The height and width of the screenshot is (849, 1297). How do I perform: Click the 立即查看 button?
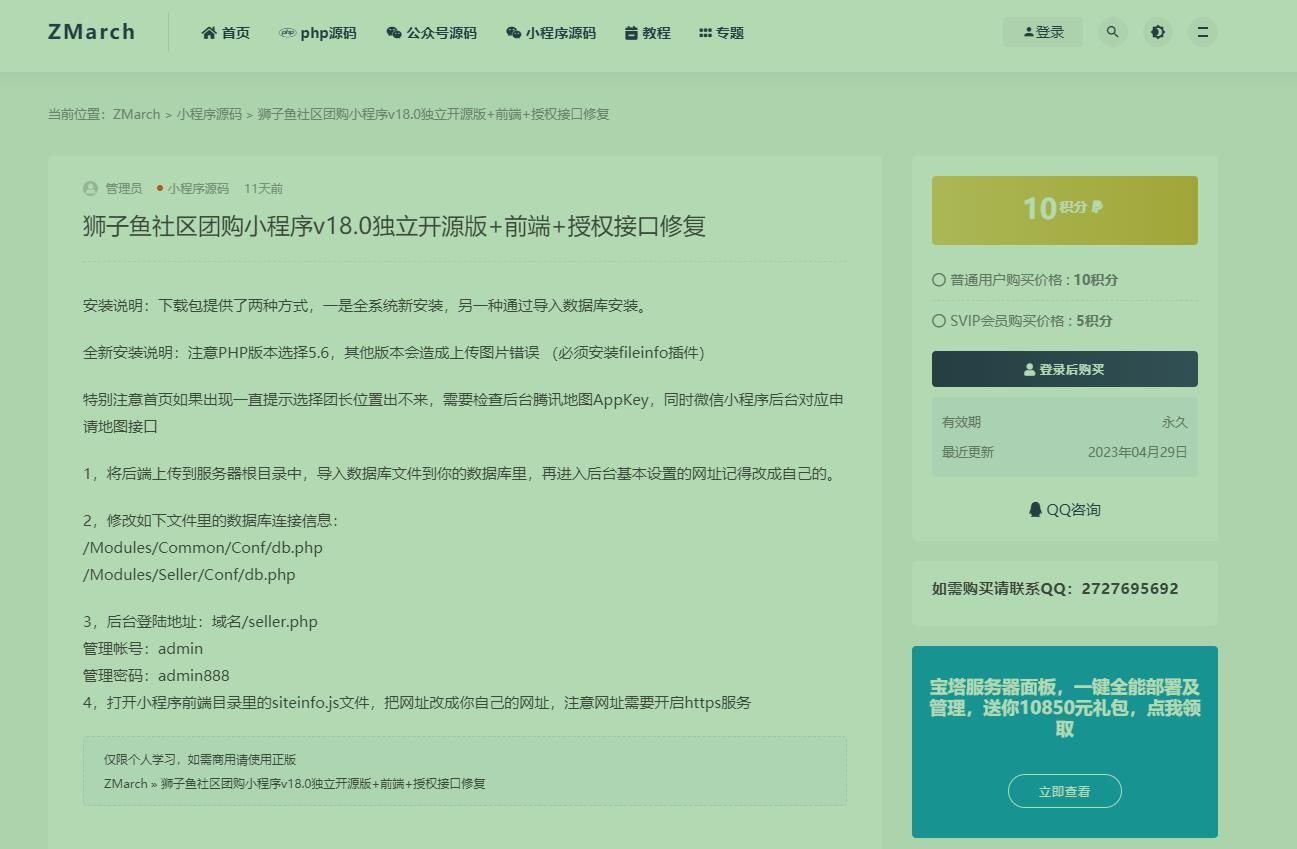(x=1064, y=791)
